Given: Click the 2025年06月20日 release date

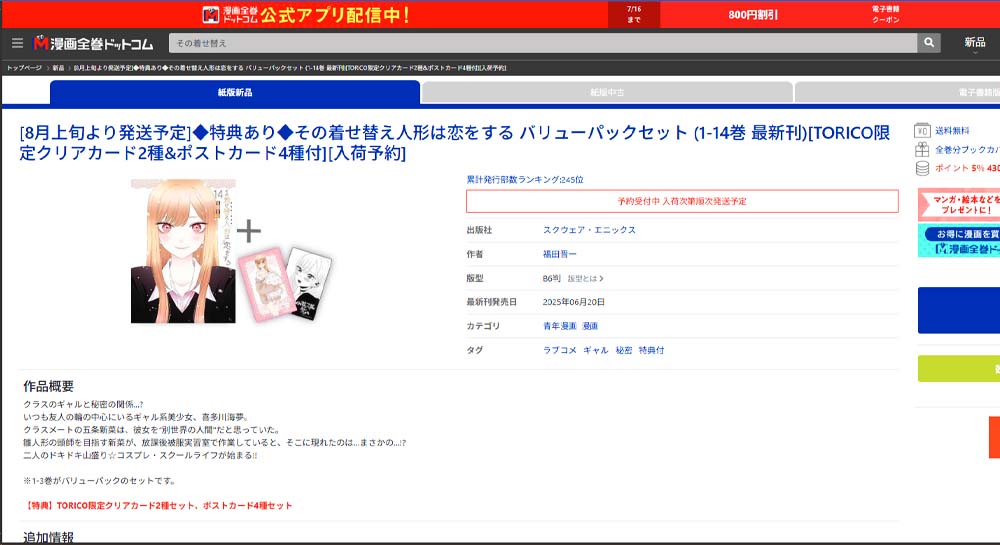Looking at the screenshot, I should click(x=573, y=302).
